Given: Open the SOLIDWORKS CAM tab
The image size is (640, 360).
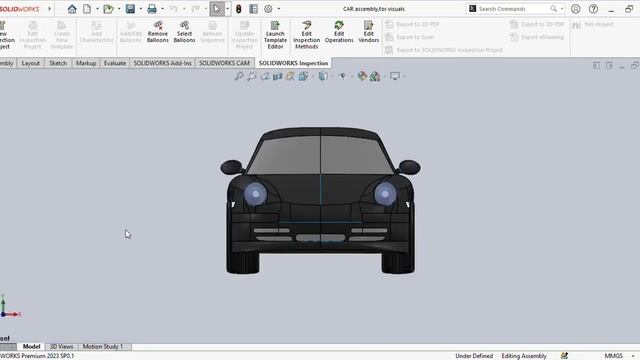Looking at the screenshot, I should pos(224,63).
